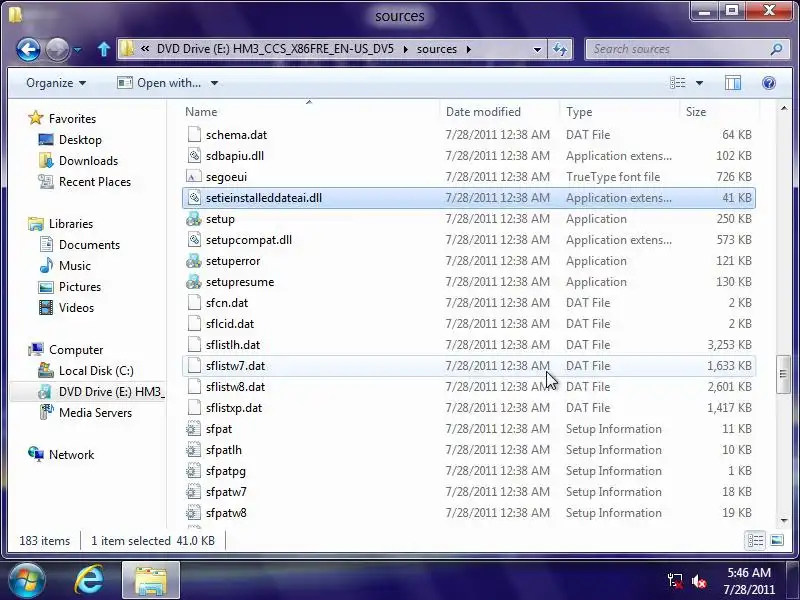Click the sources breadcrumb in address bar
The height and width of the screenshot is (600, 800).
tap(437, 49)
